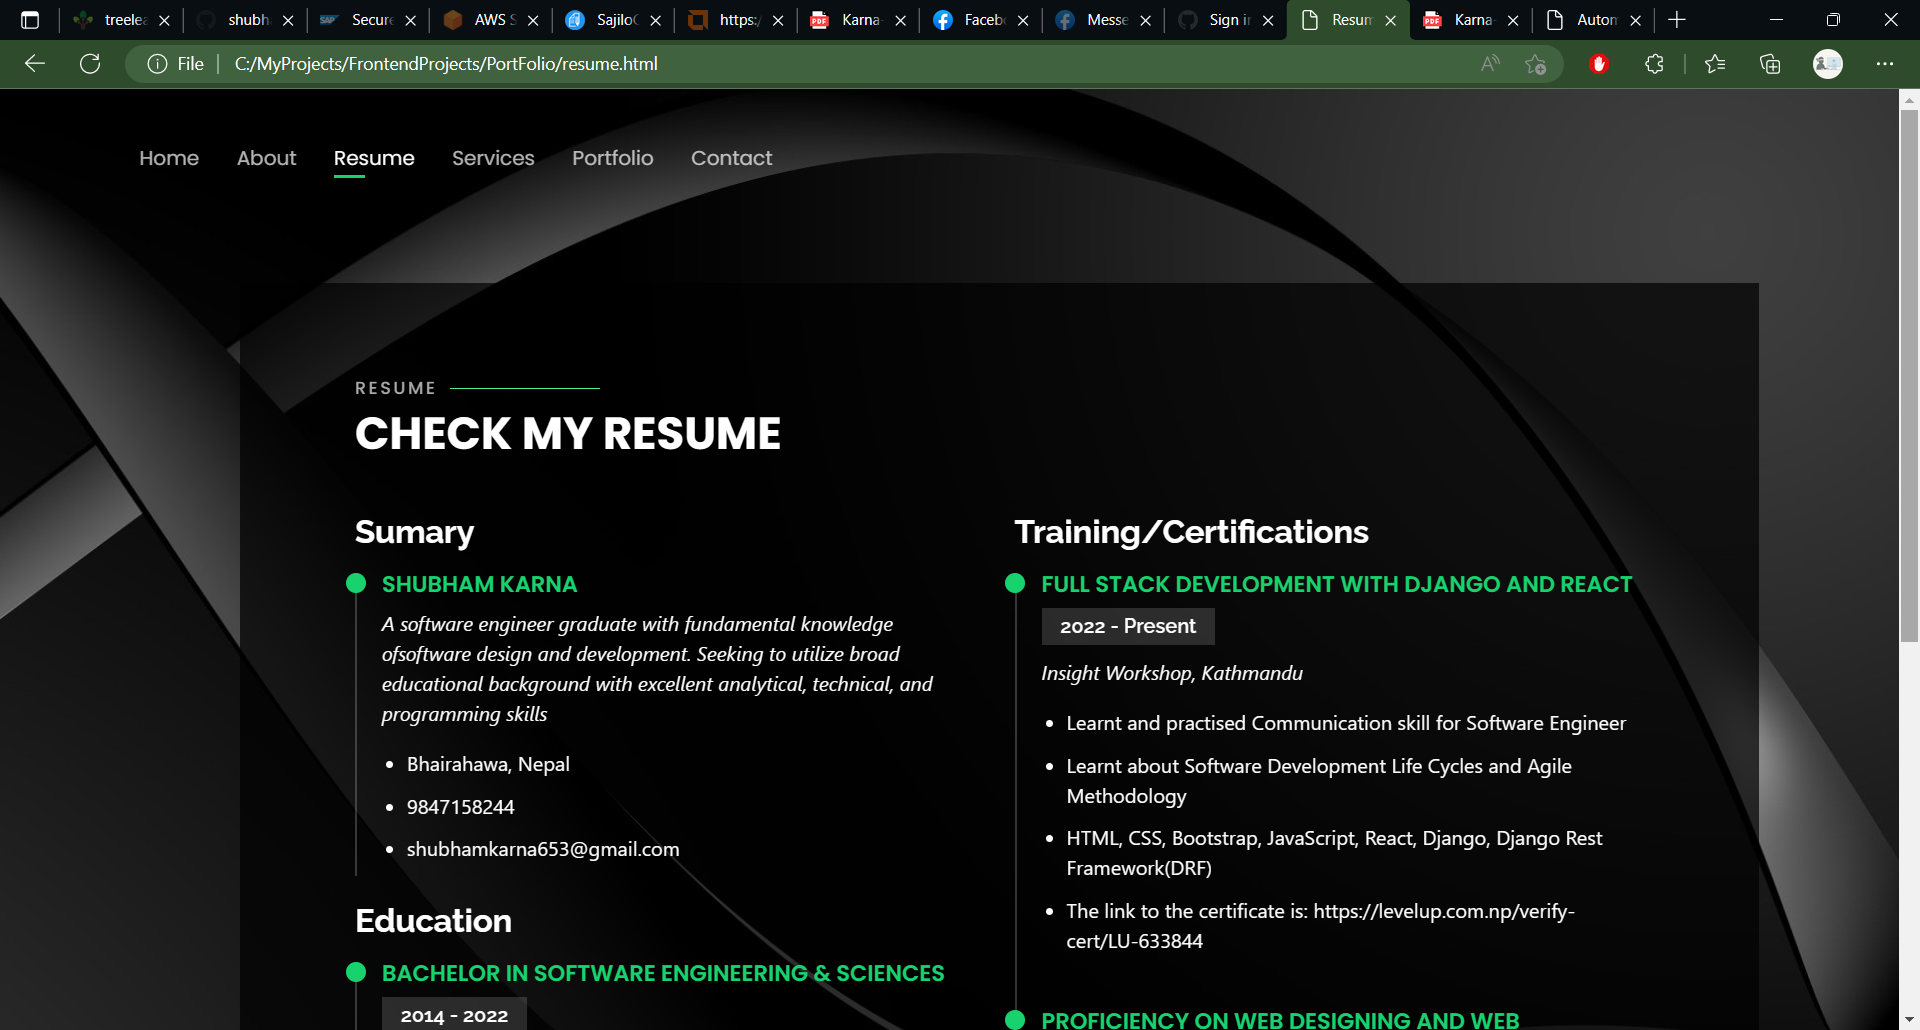This screenshot has width=1920, height=1030.
Task: Open a new tab with plus button
Action: [x=1677, y=20]
